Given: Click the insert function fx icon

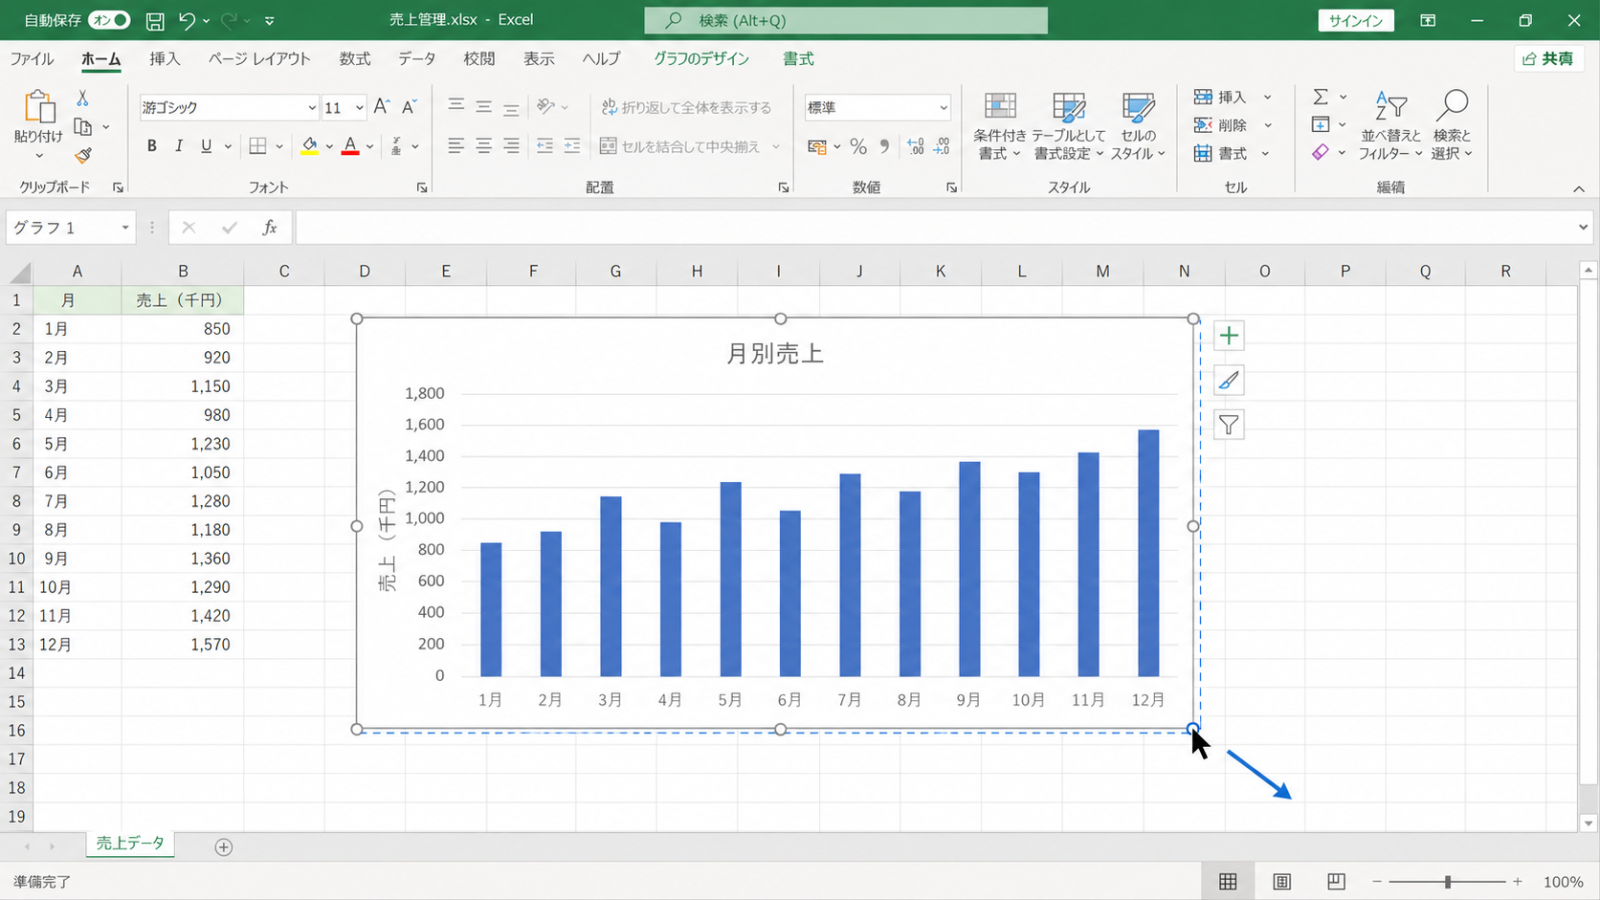Looking at the screenshot, I should 269,228.
